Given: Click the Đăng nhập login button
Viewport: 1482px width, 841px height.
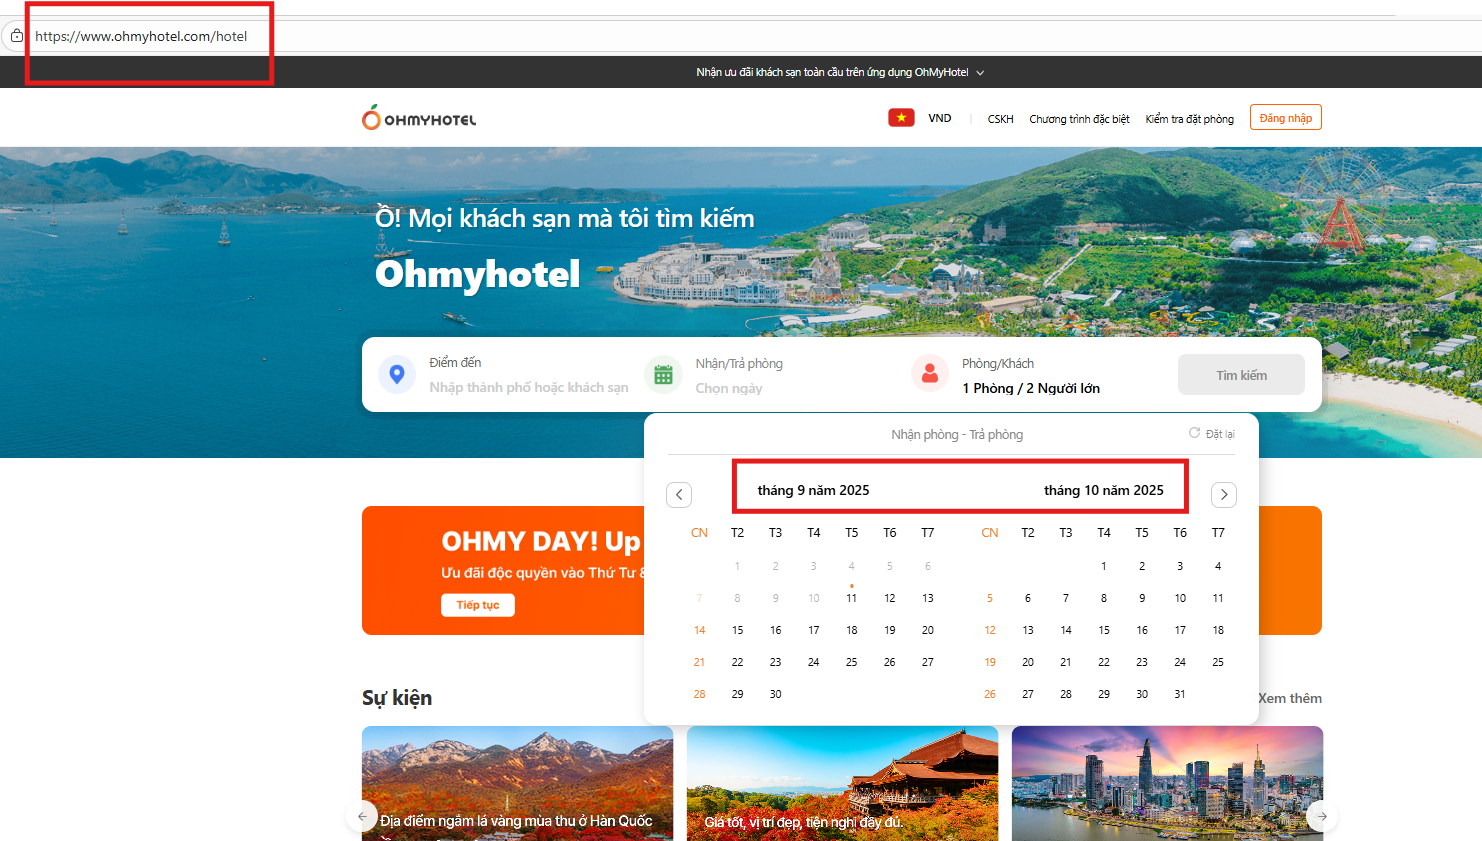Looking at the screenshot, I should tap(1286, 118).
